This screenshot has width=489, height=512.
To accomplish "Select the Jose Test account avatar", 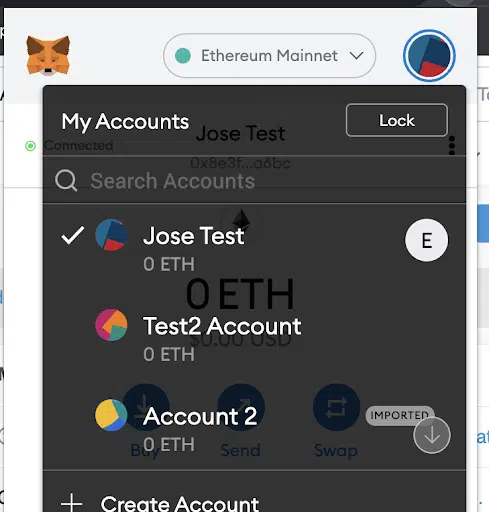I will click(111, 235).
